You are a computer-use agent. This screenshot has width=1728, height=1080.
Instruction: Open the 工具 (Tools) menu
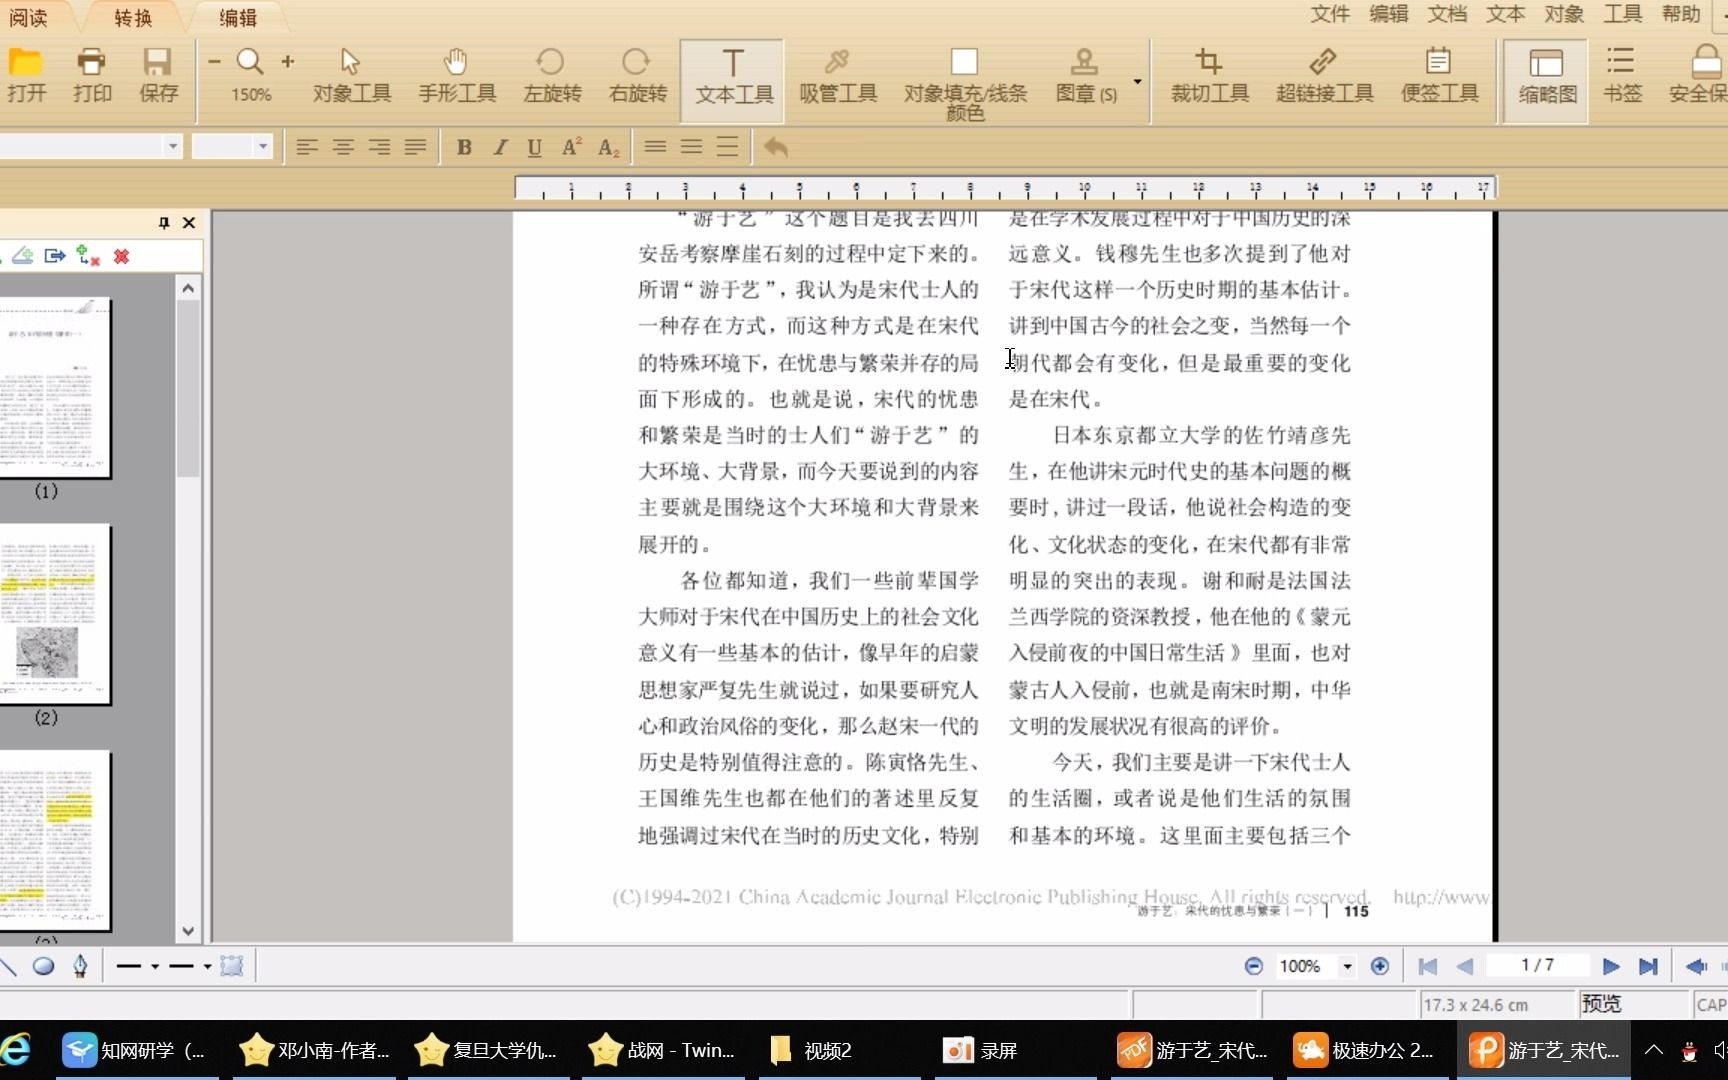(x=1623, y=14)
